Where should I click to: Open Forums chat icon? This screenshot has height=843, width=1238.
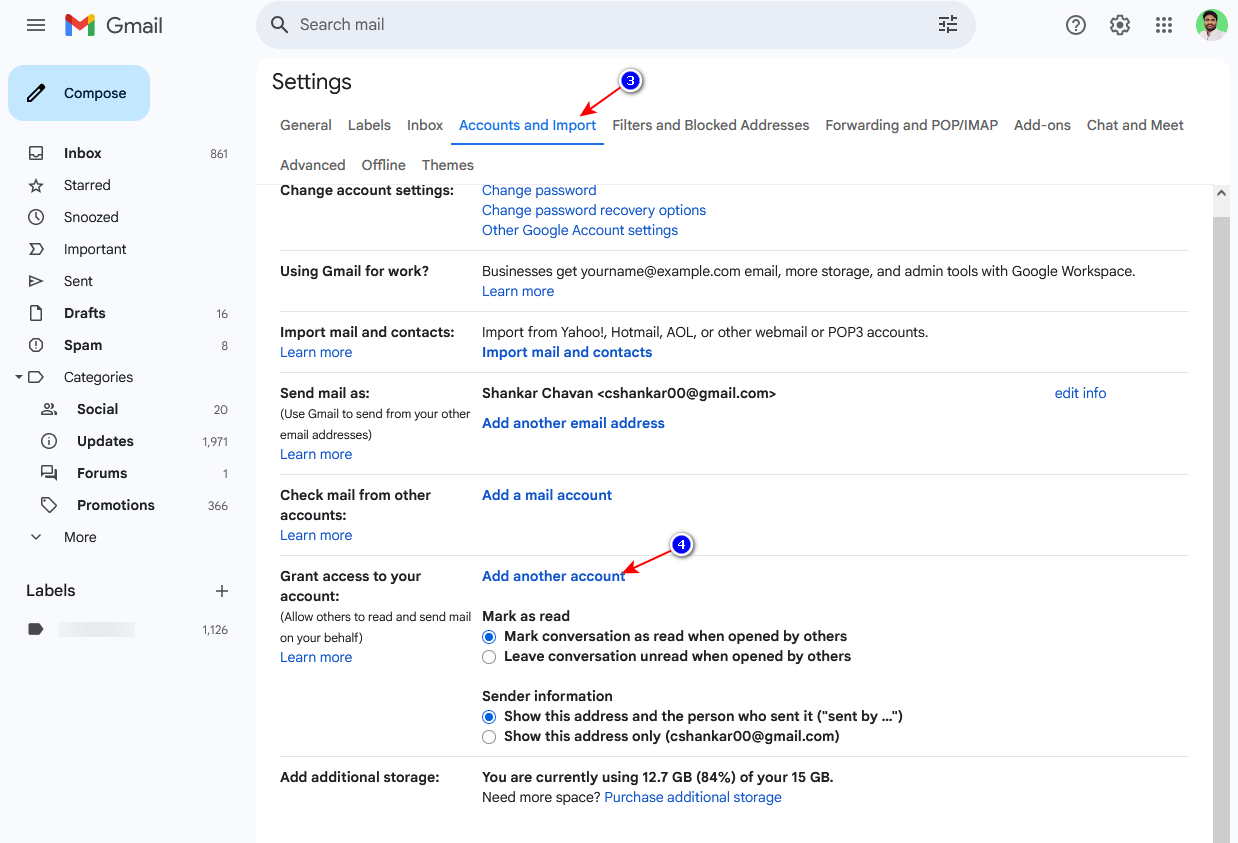point(48,473)
